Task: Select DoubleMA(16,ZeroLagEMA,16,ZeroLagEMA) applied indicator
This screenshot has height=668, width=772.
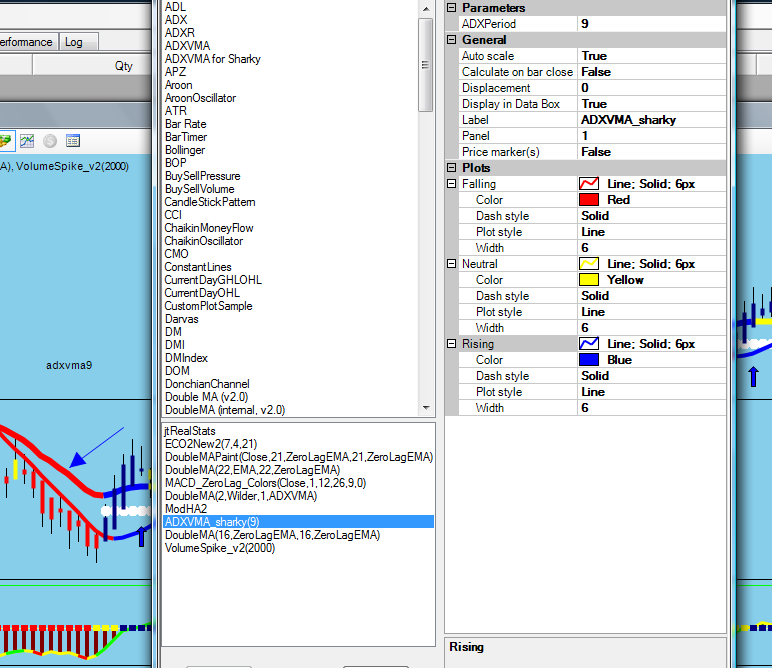Action: click(272, 535)
